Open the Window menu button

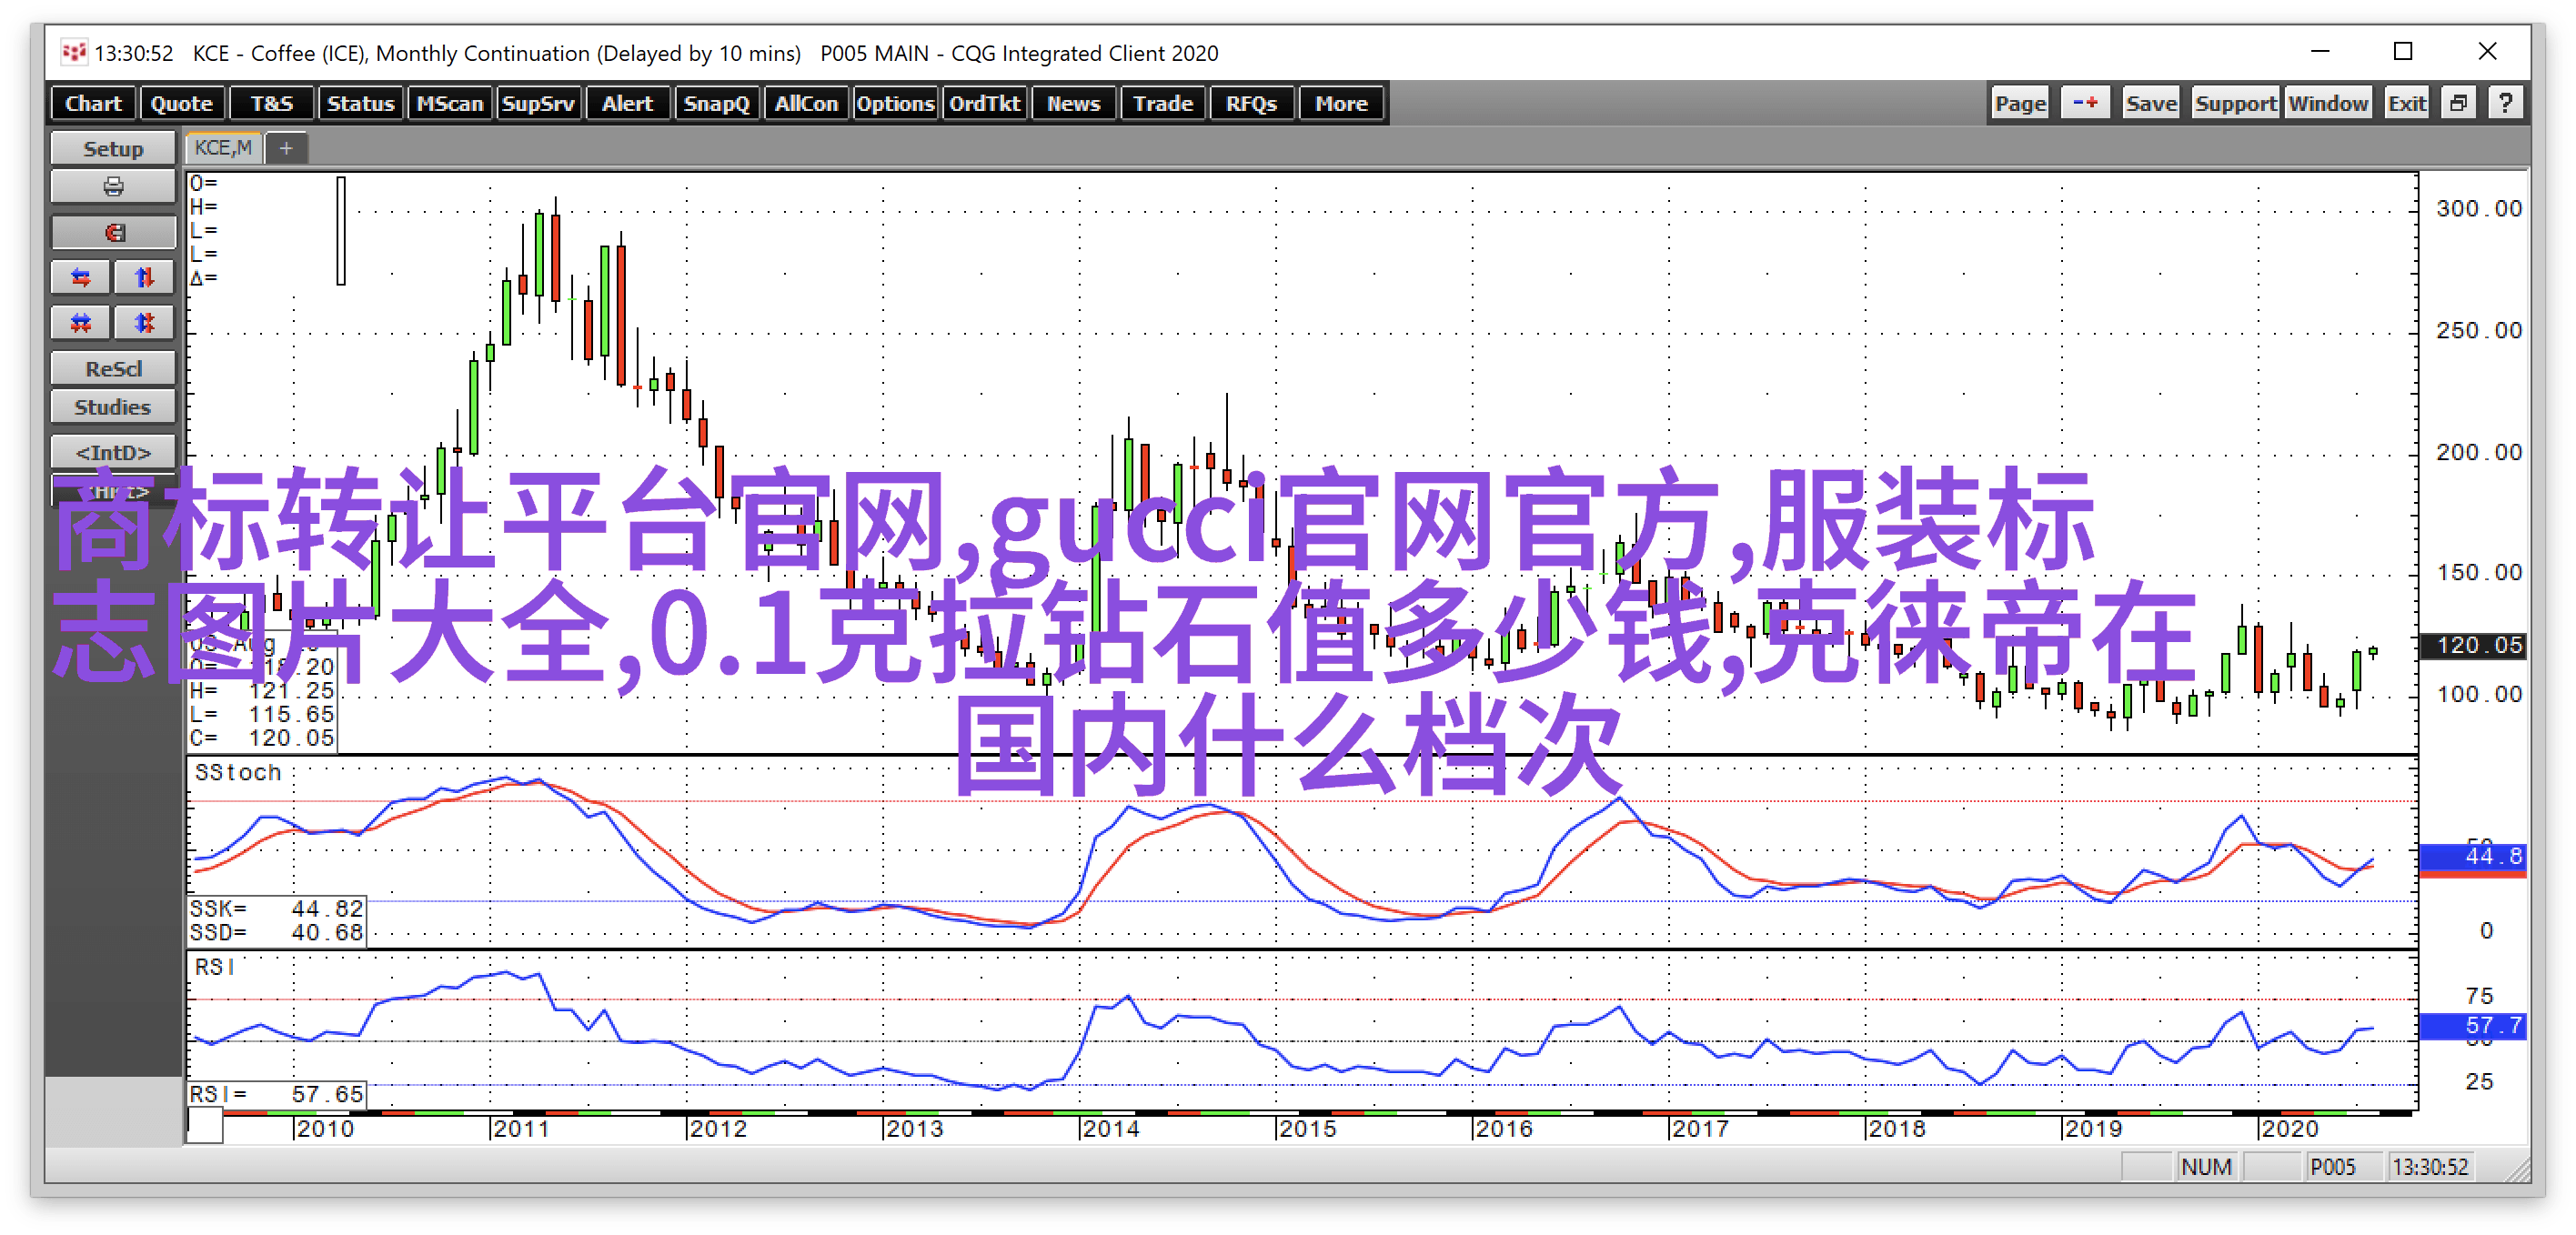tap(2328, 103)
